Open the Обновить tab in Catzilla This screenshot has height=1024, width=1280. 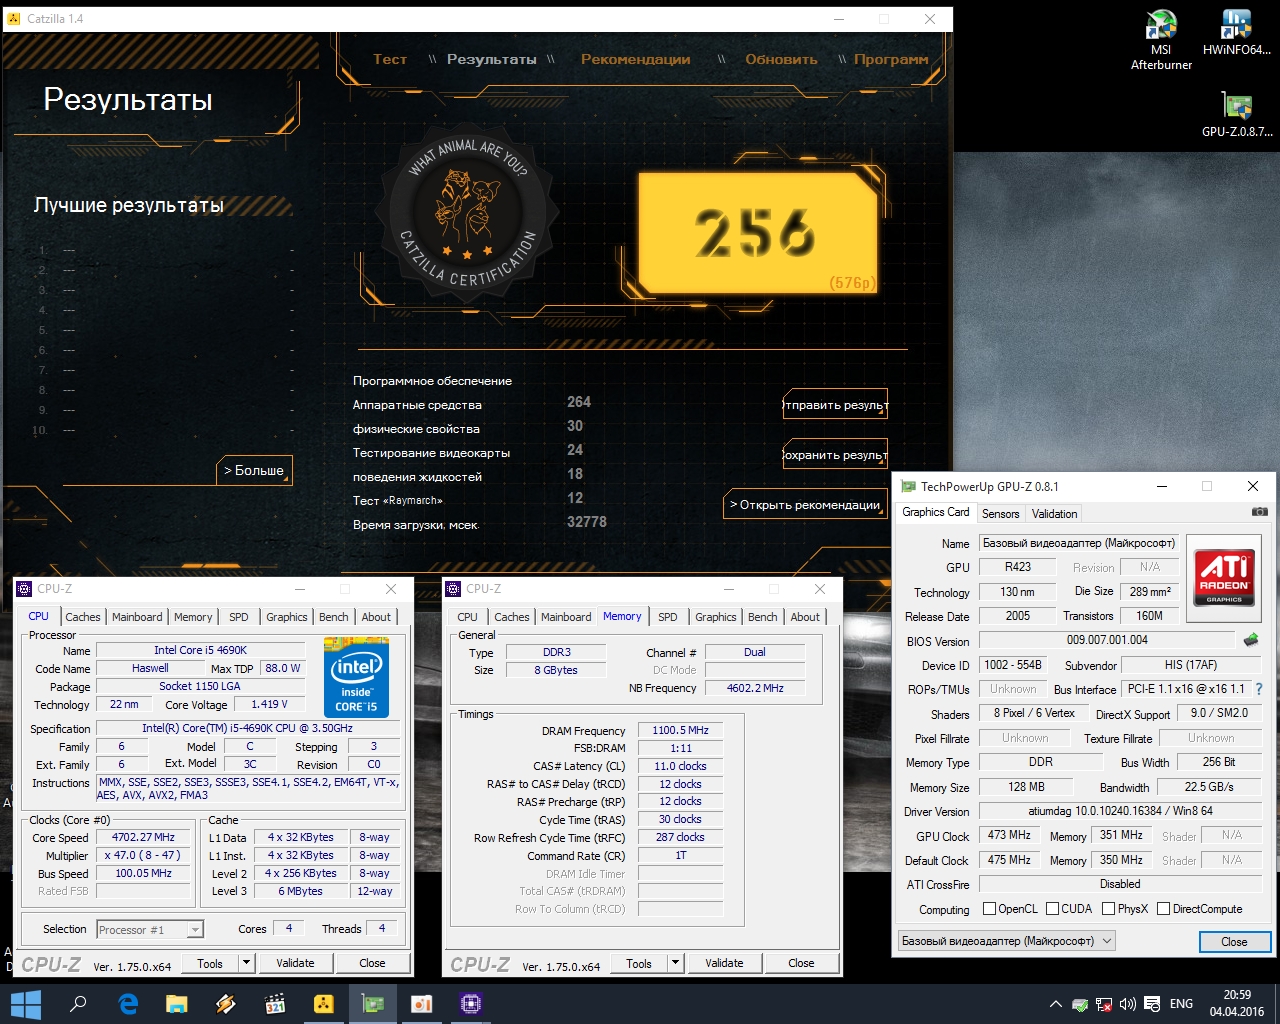[x=781, y=59]
